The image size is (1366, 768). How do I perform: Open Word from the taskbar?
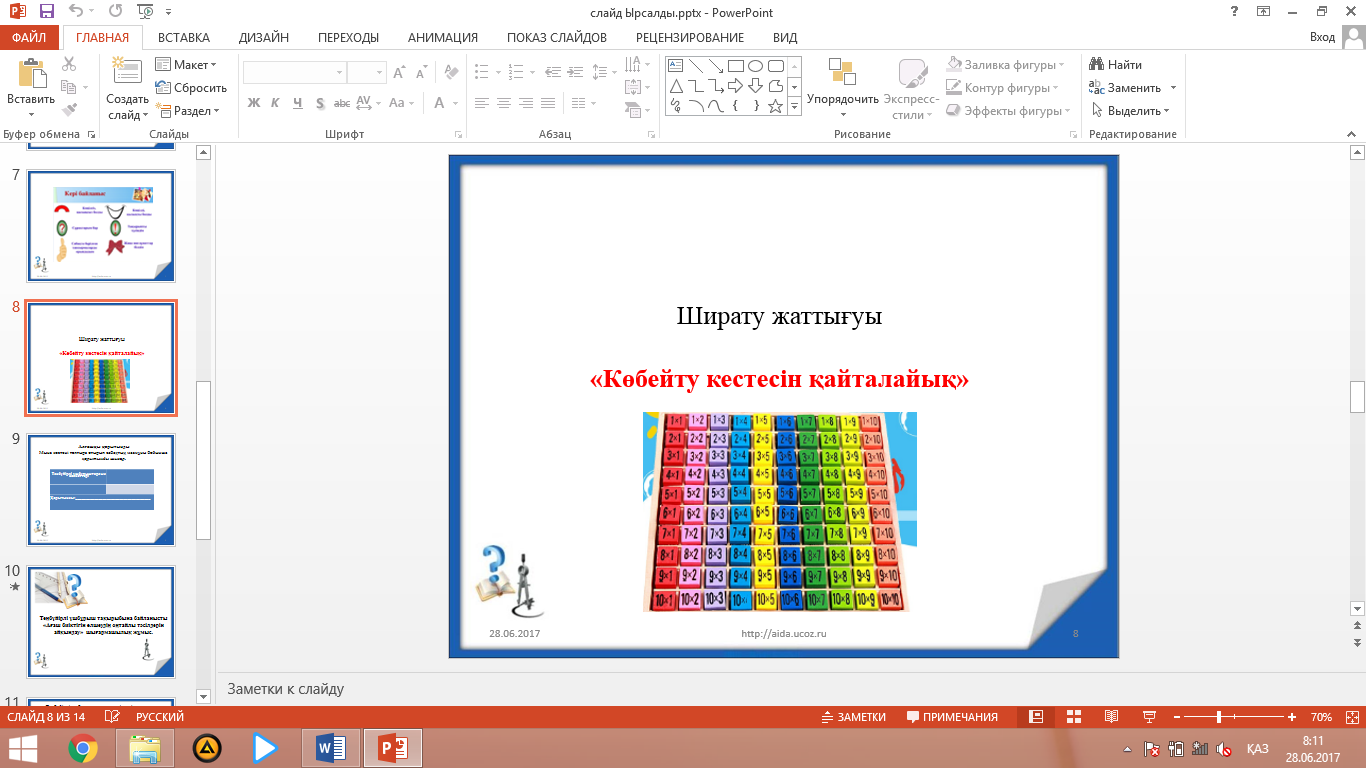coord(331,748)
